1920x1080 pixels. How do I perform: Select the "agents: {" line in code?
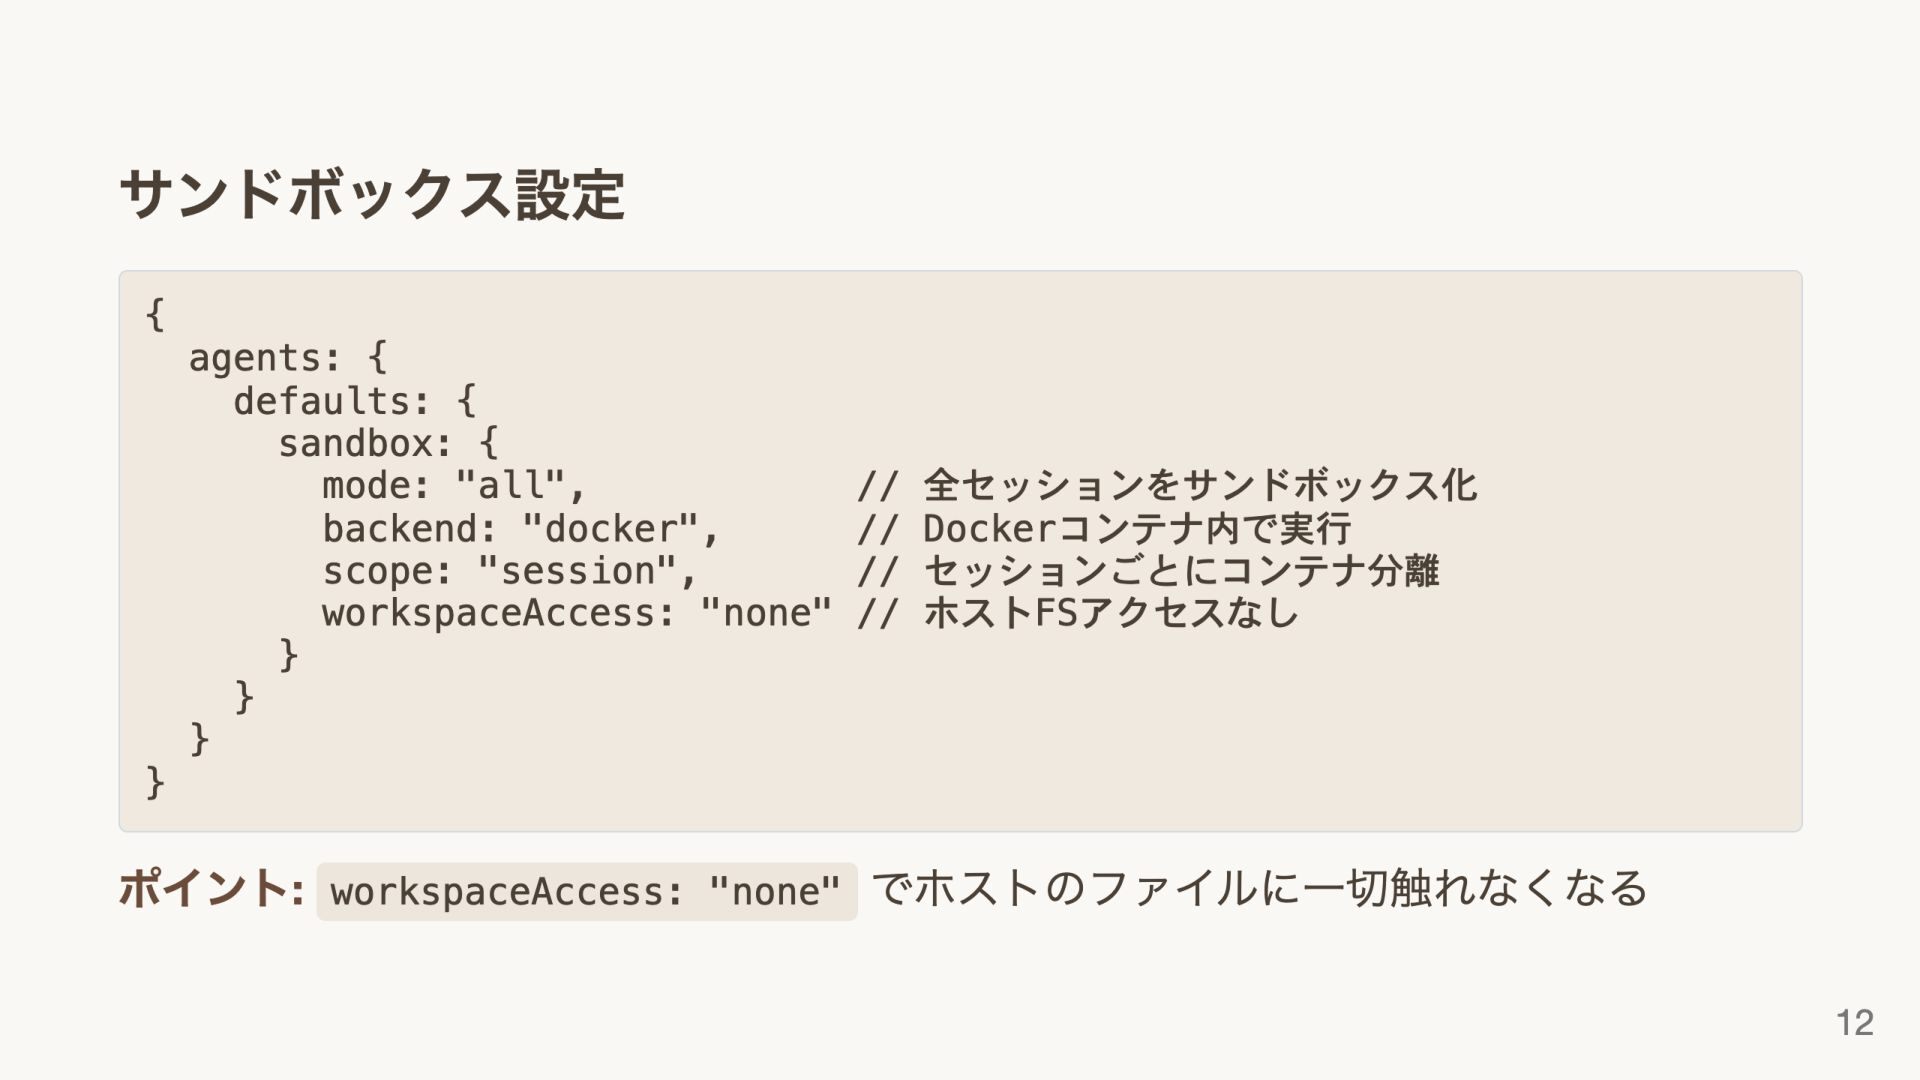(287, 358)
